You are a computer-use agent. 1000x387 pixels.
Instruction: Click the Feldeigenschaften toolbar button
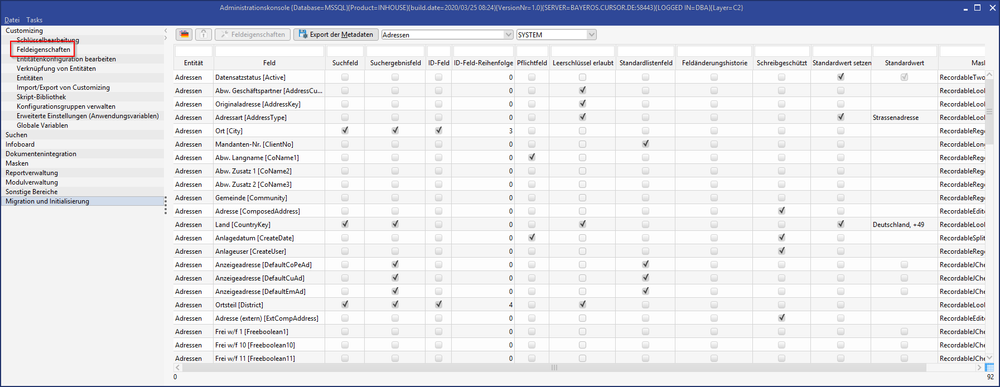click(253, 34)
